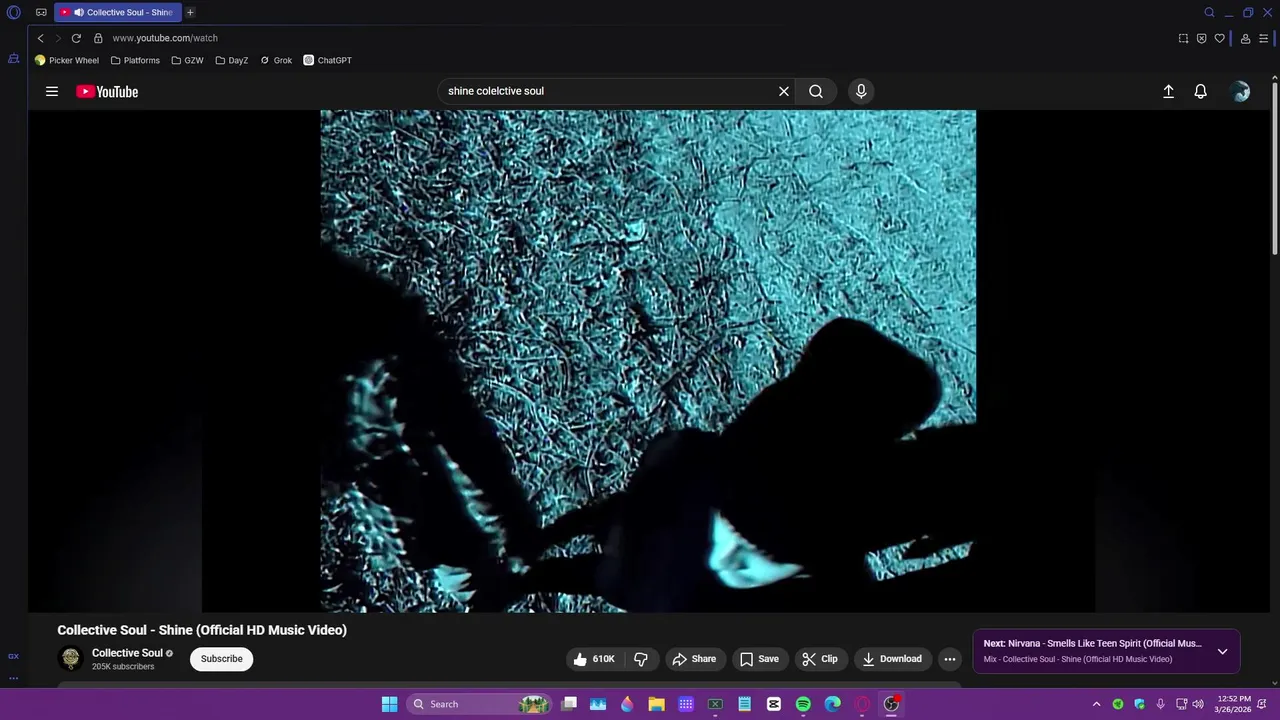Viewport: 1280px width, 720px height.
Task: Open the YouTube upload/create icon
Action: pyautogui.click(x=1168, y=91)
